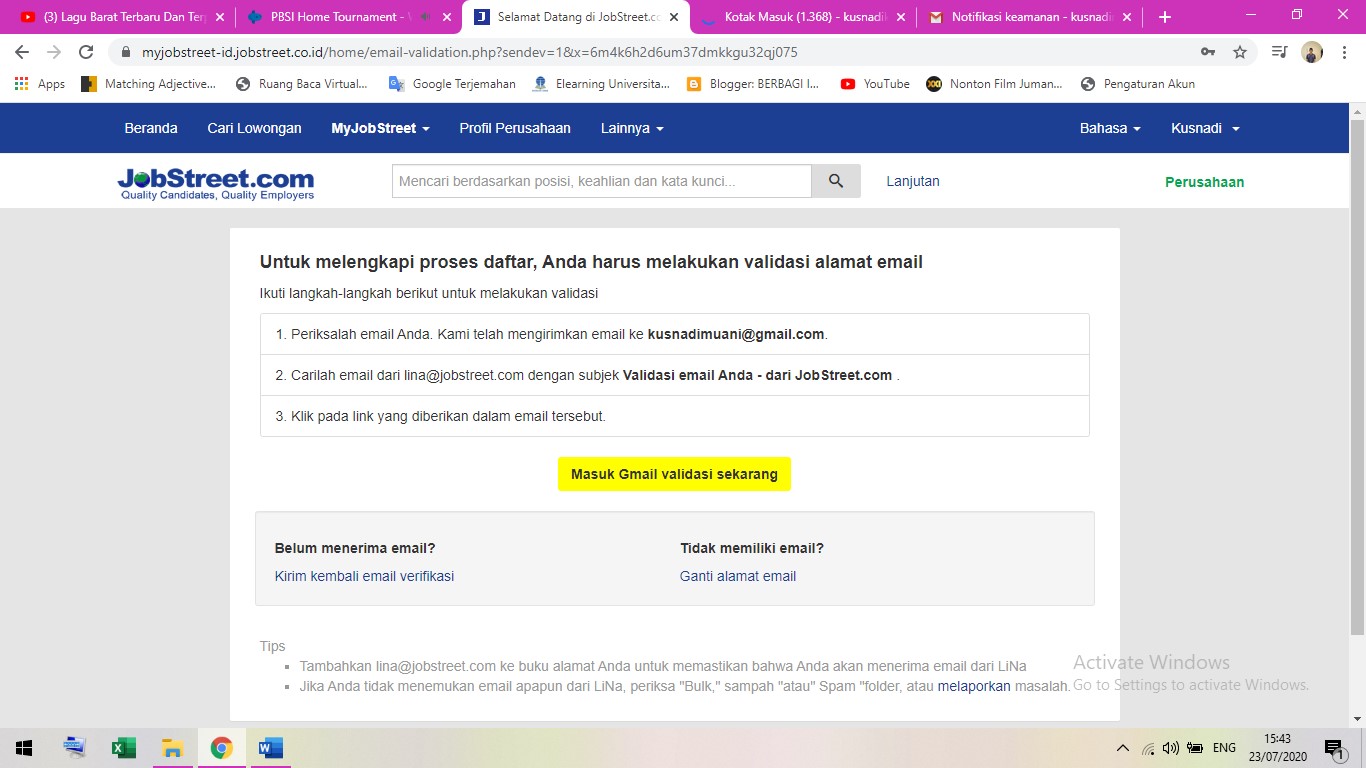This screenshot has height=768, width=1366.
Task: Open Chrome profile avatar
Action: [1312, 52]
